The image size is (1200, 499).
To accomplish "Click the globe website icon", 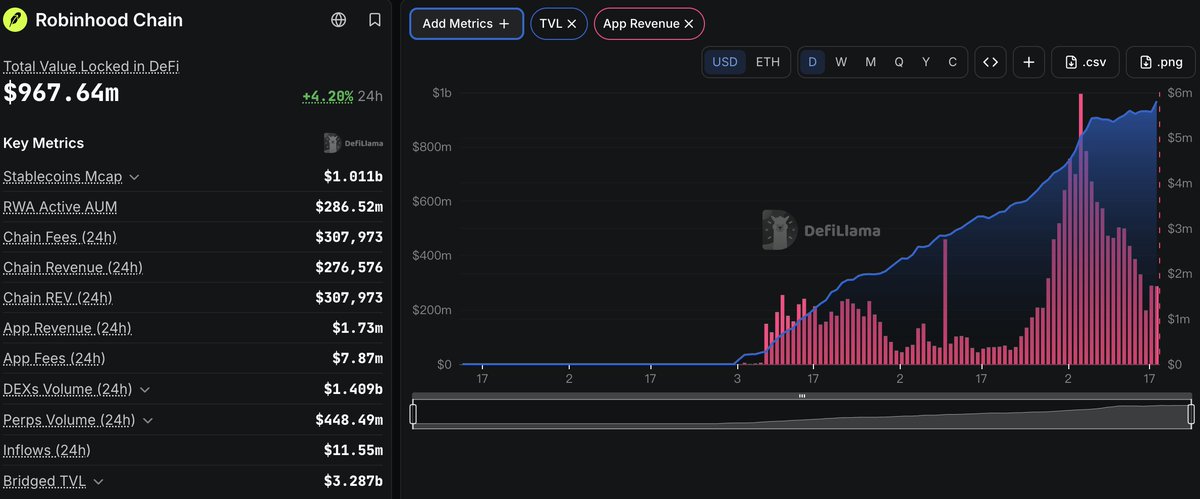I will pos(339,20).
